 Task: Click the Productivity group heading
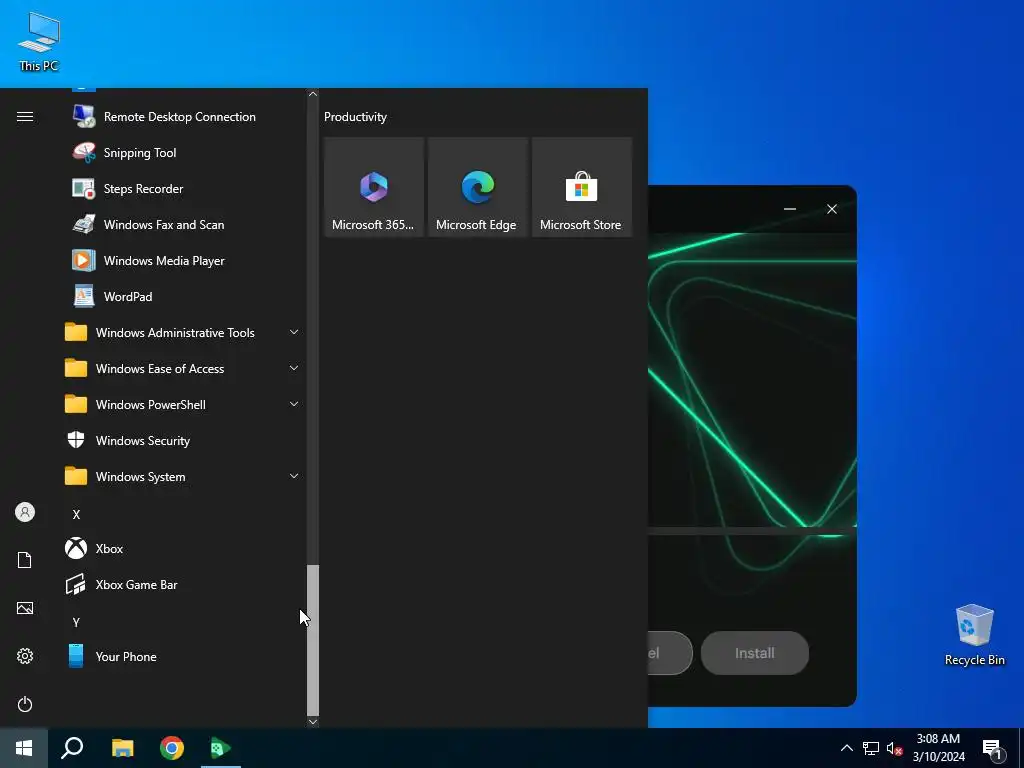tap(355, 117)
